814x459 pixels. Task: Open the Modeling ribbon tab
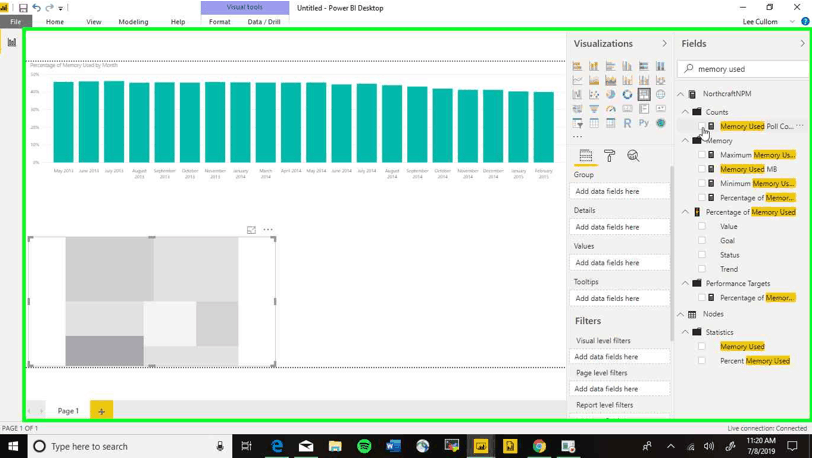(x=133, y=22)
